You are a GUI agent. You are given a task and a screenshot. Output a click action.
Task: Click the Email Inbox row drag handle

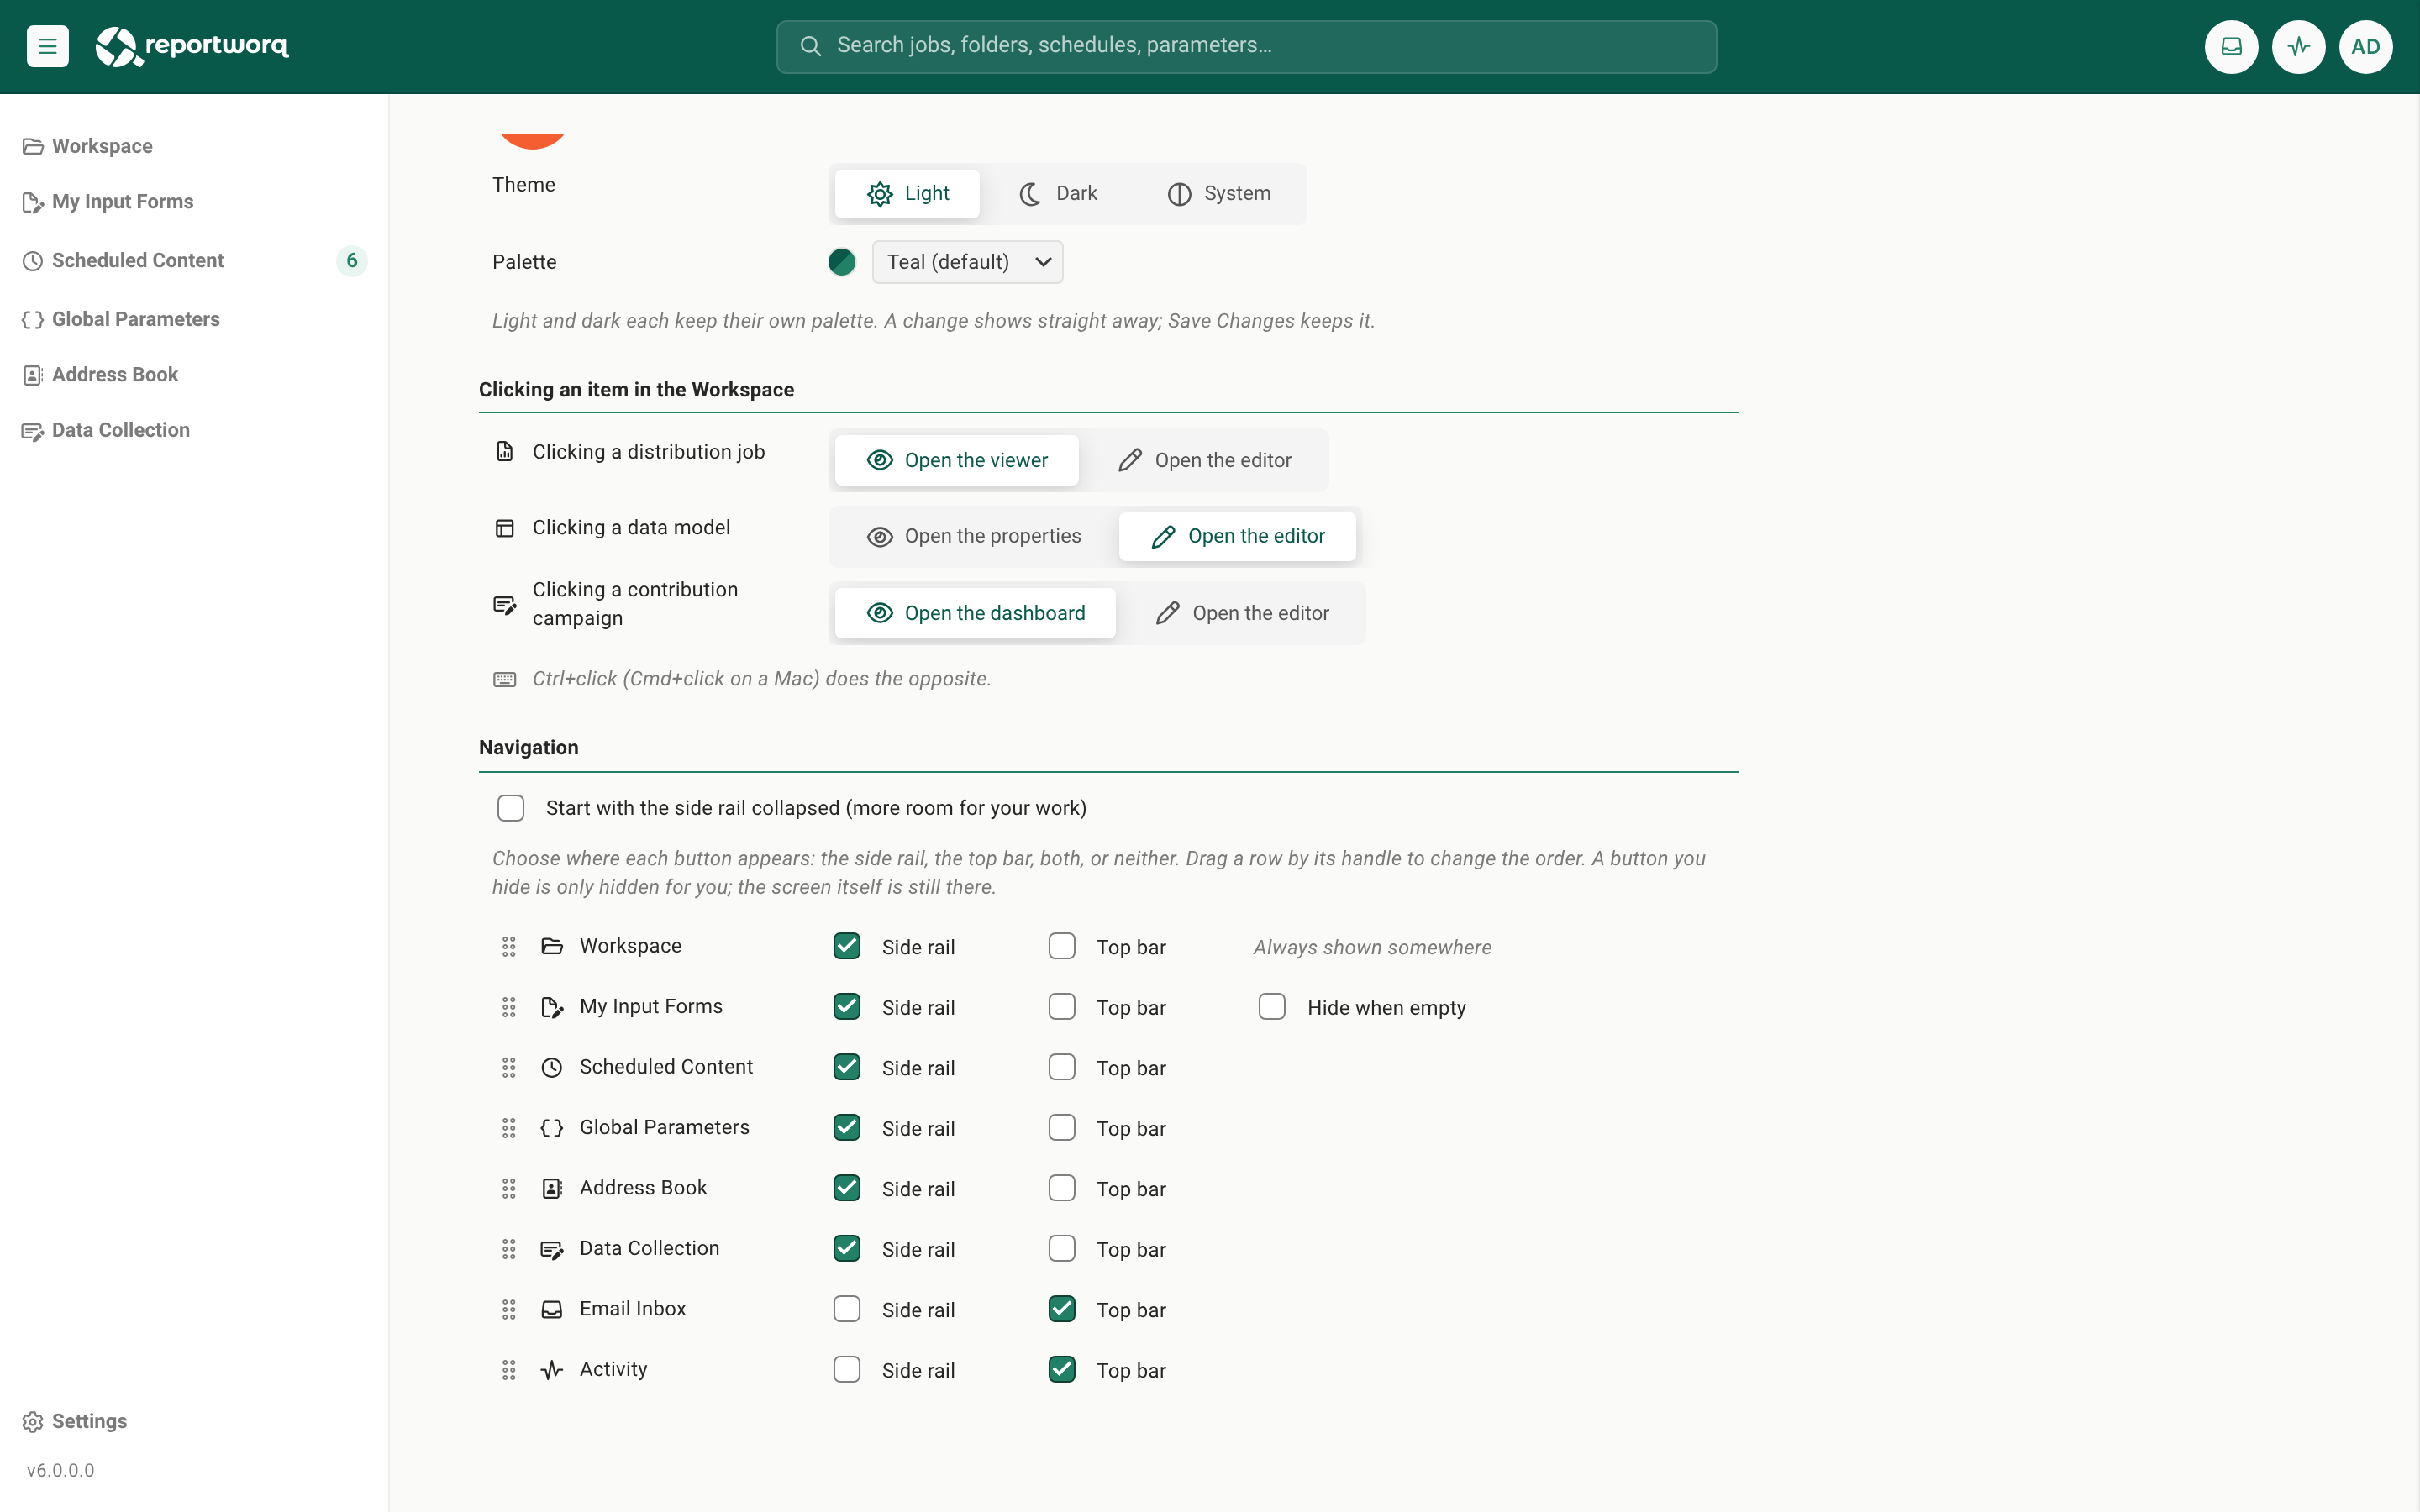click(509, 1309)
